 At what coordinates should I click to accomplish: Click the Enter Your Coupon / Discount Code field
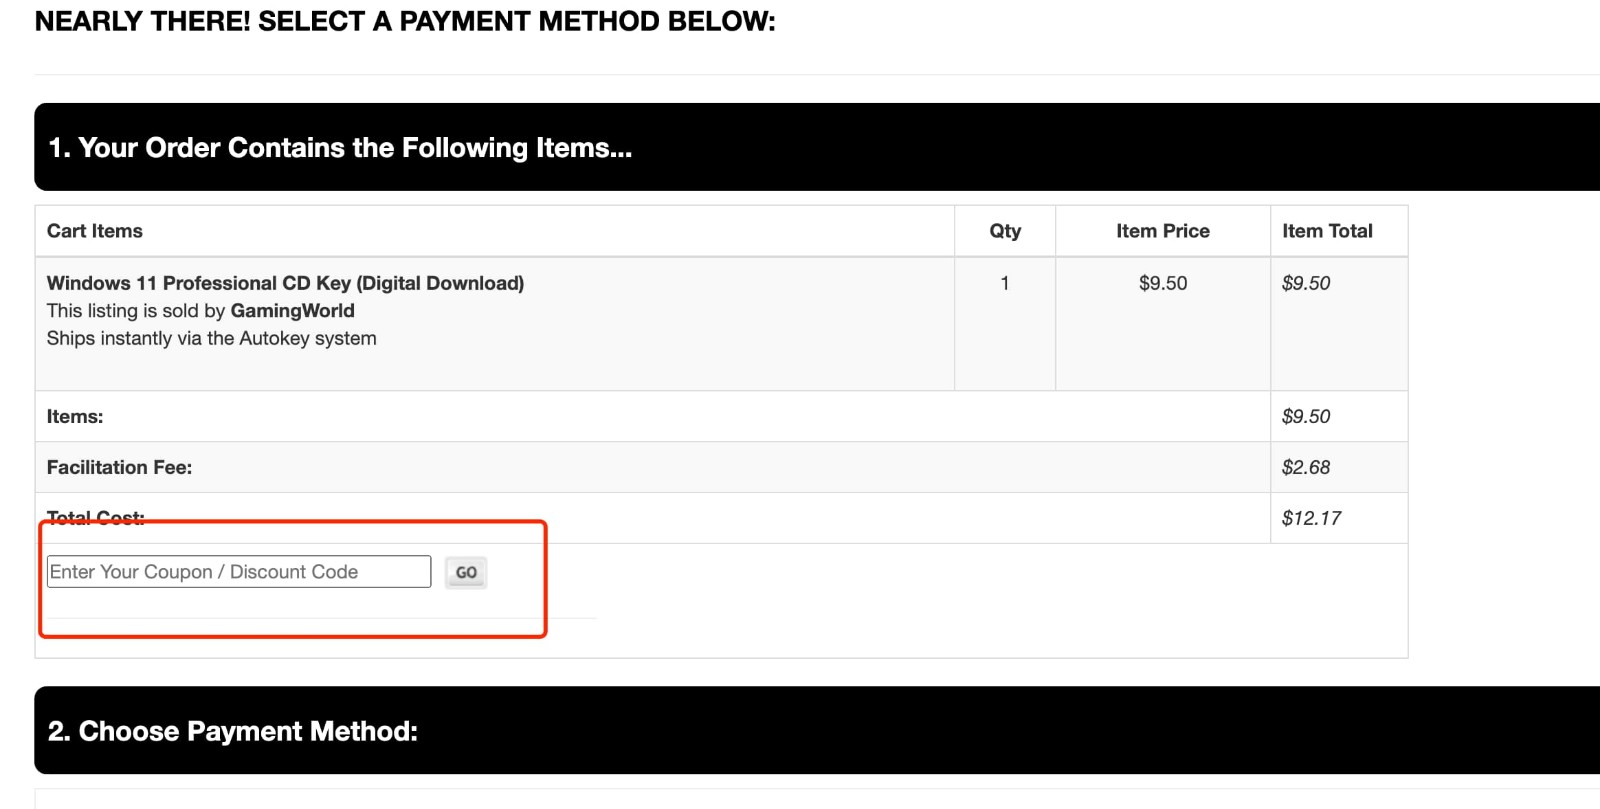[238, 571]
